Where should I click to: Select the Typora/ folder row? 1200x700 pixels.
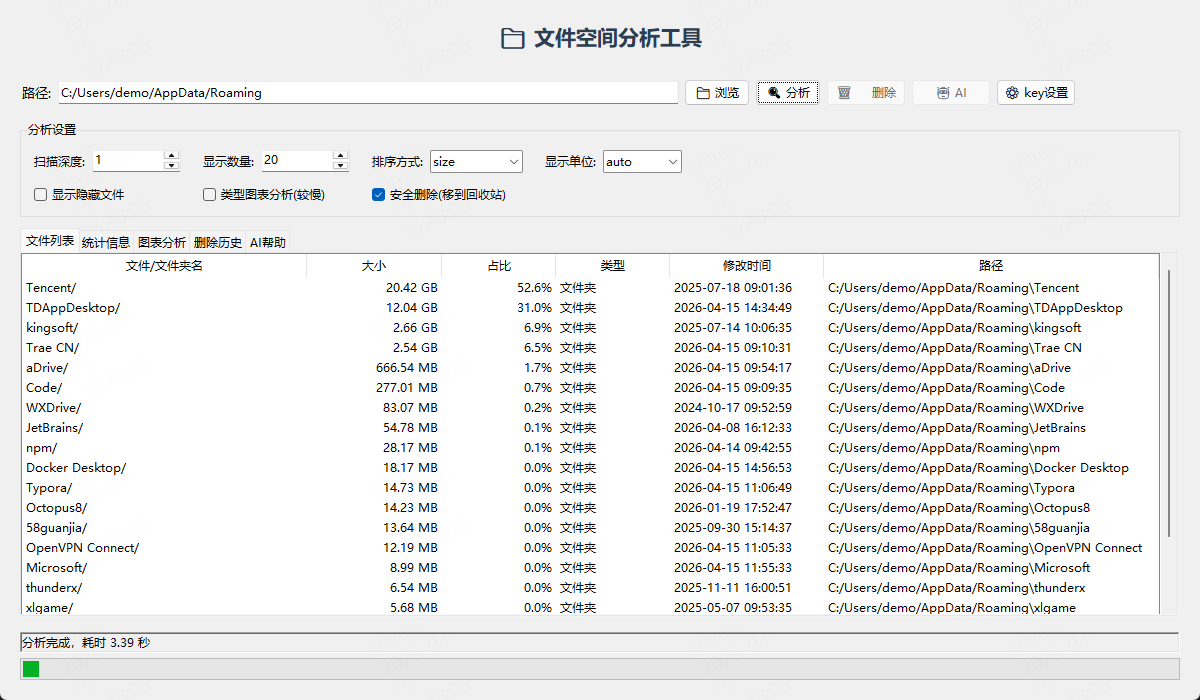tap(591, 488)
